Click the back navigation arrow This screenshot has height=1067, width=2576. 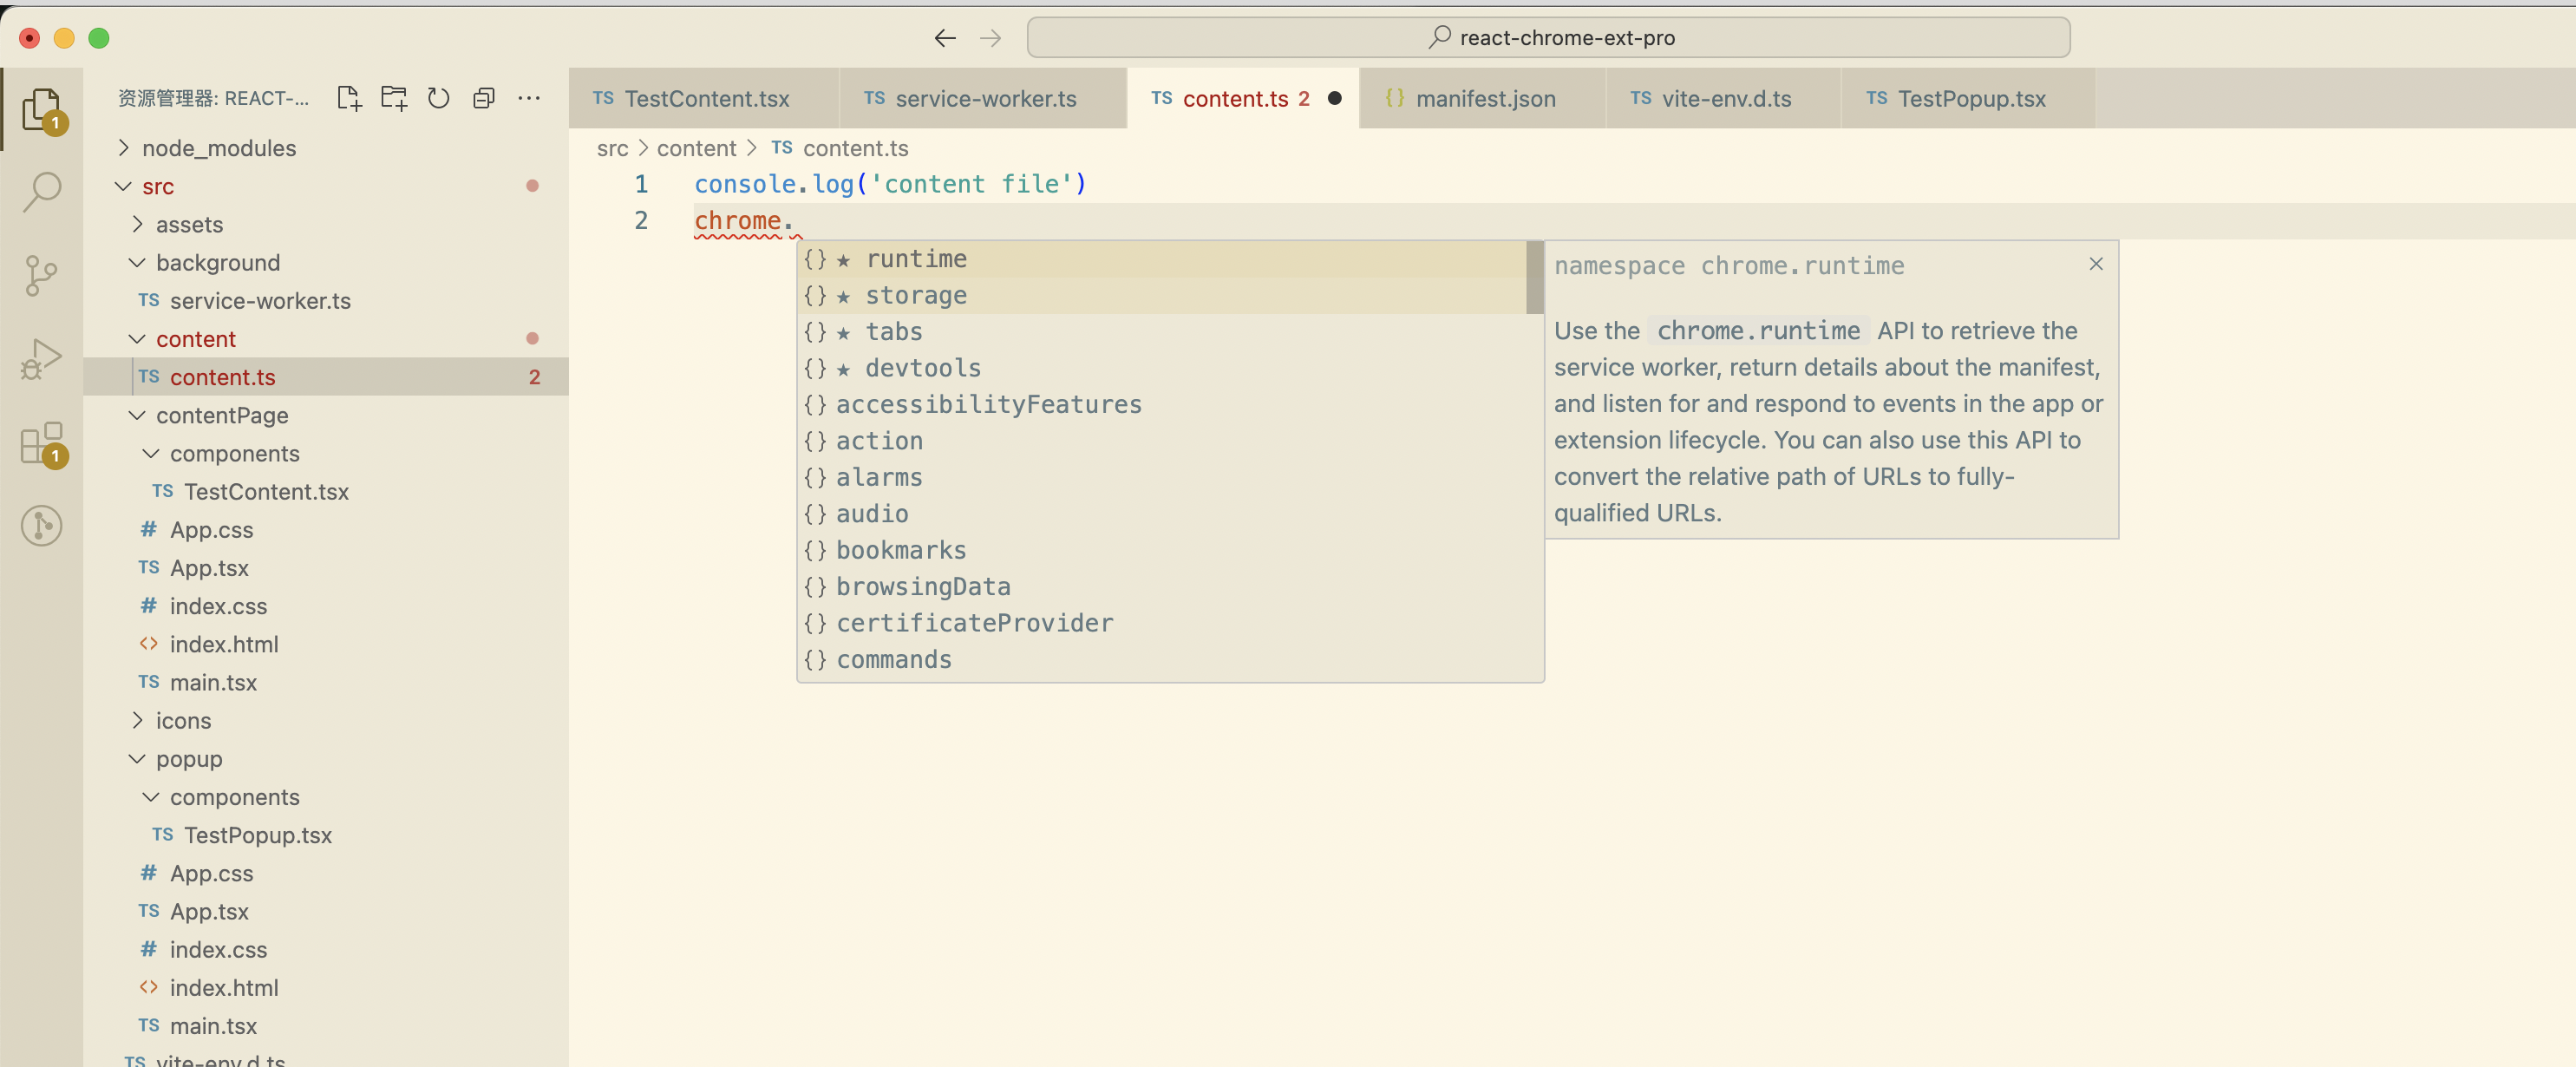pyautogui.click(x=944, y=37)
